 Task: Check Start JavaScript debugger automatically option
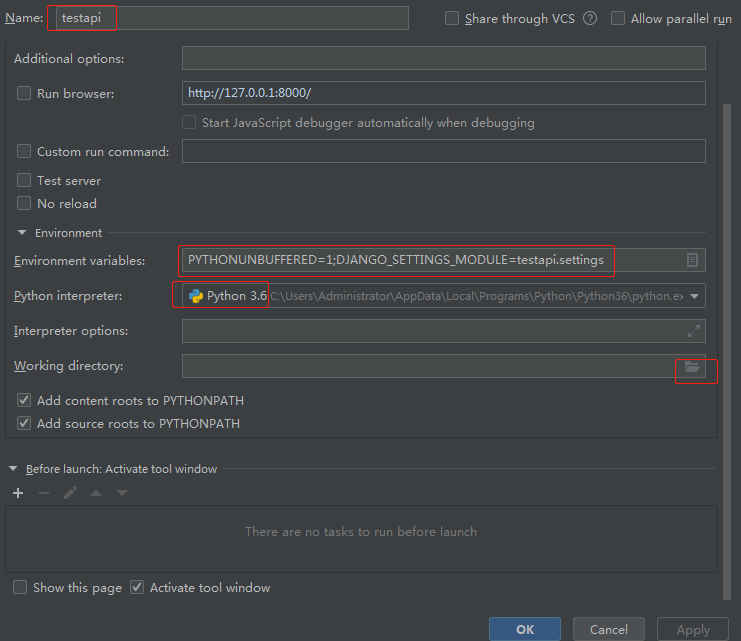(189, 122)
